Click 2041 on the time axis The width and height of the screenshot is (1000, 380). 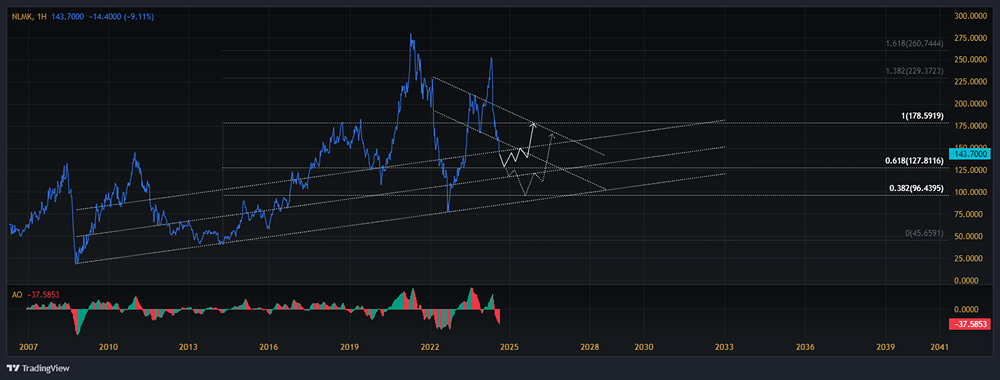939,347
